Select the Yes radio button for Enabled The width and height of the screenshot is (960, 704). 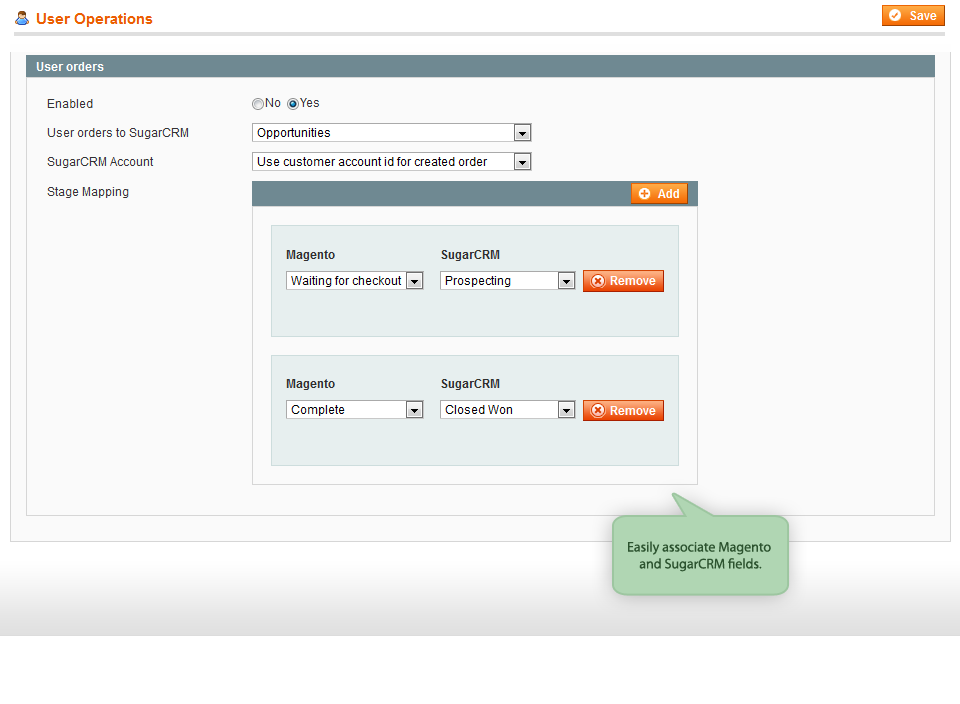click(x=293, y=104)
